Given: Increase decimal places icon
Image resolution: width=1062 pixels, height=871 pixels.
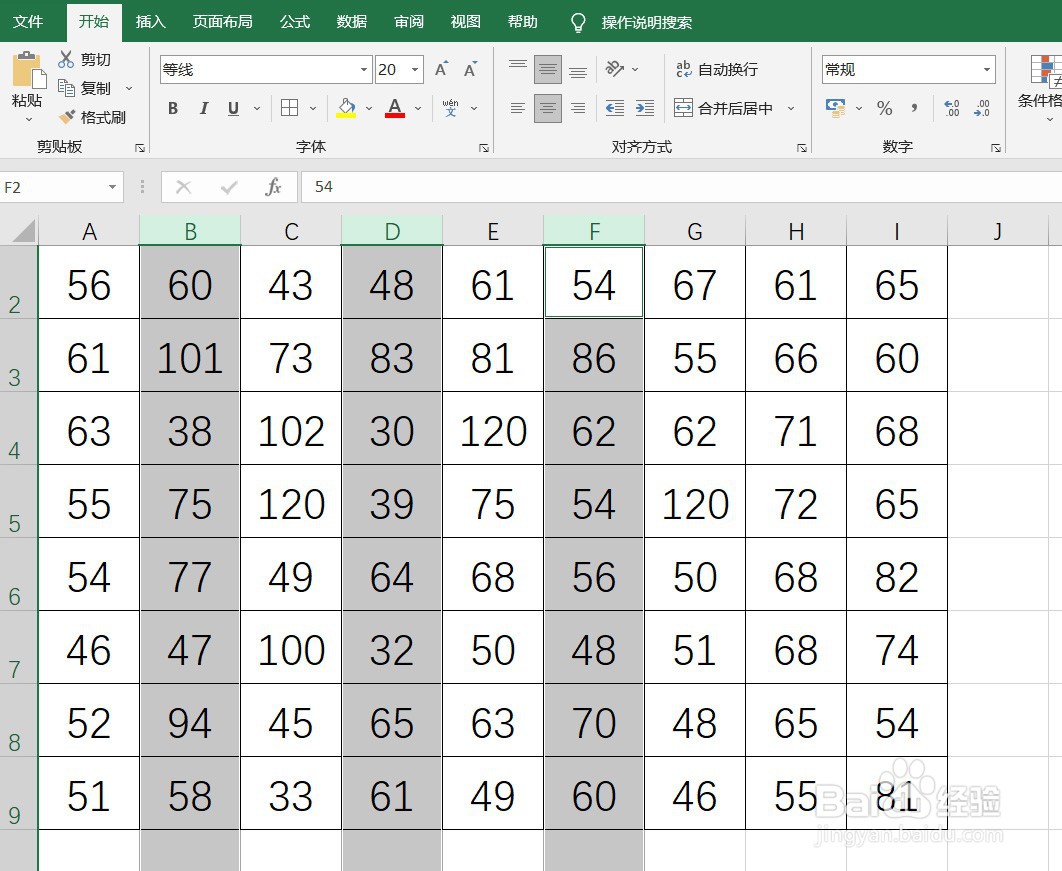Looking at the screenshot, I should [952, 108].
